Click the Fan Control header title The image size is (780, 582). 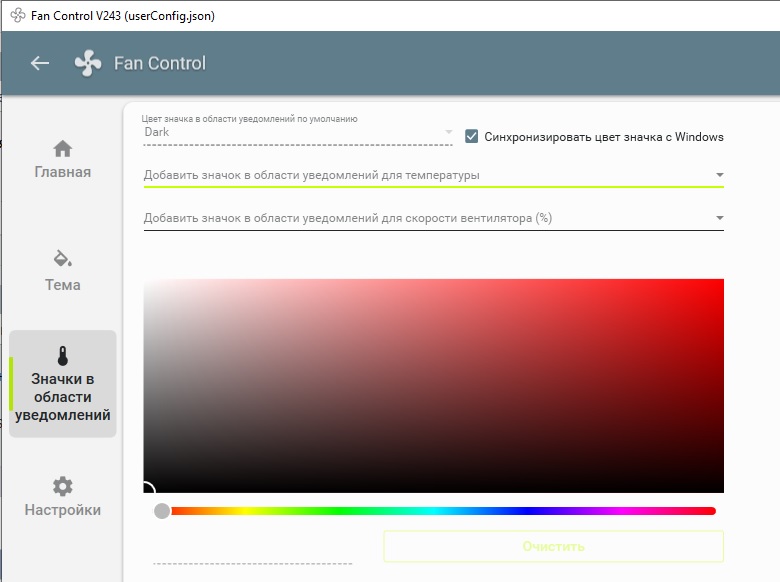(160, 63)
